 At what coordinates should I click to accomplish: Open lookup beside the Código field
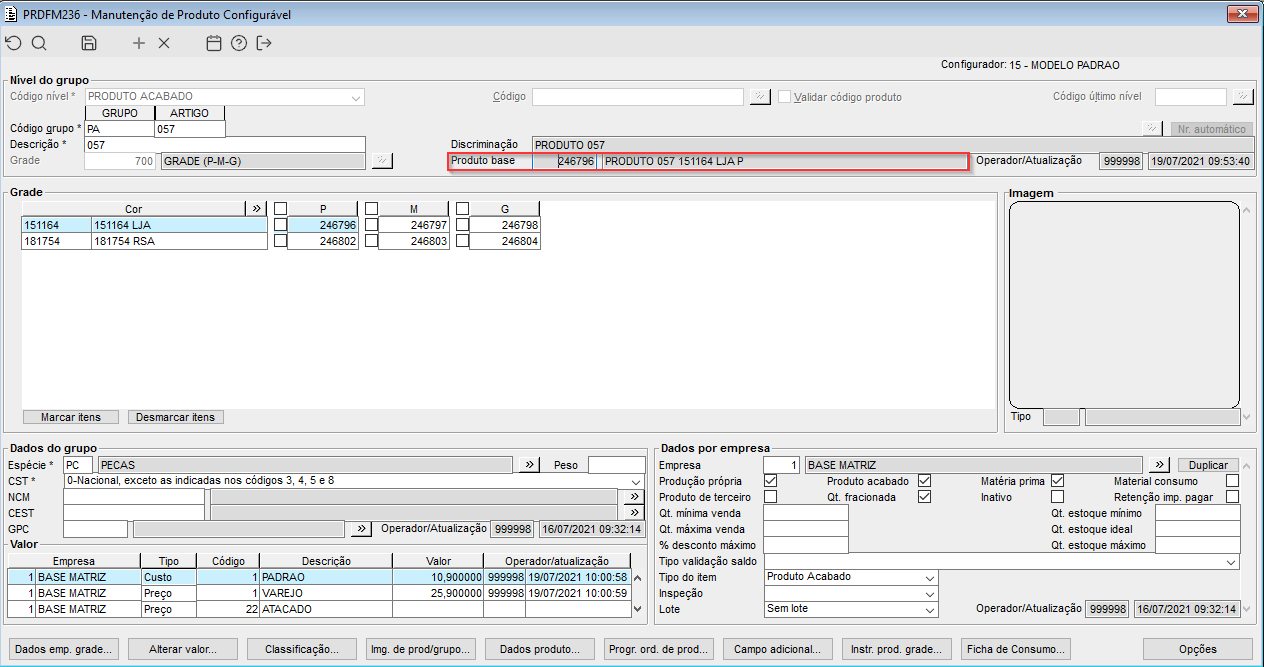(760, 97)
